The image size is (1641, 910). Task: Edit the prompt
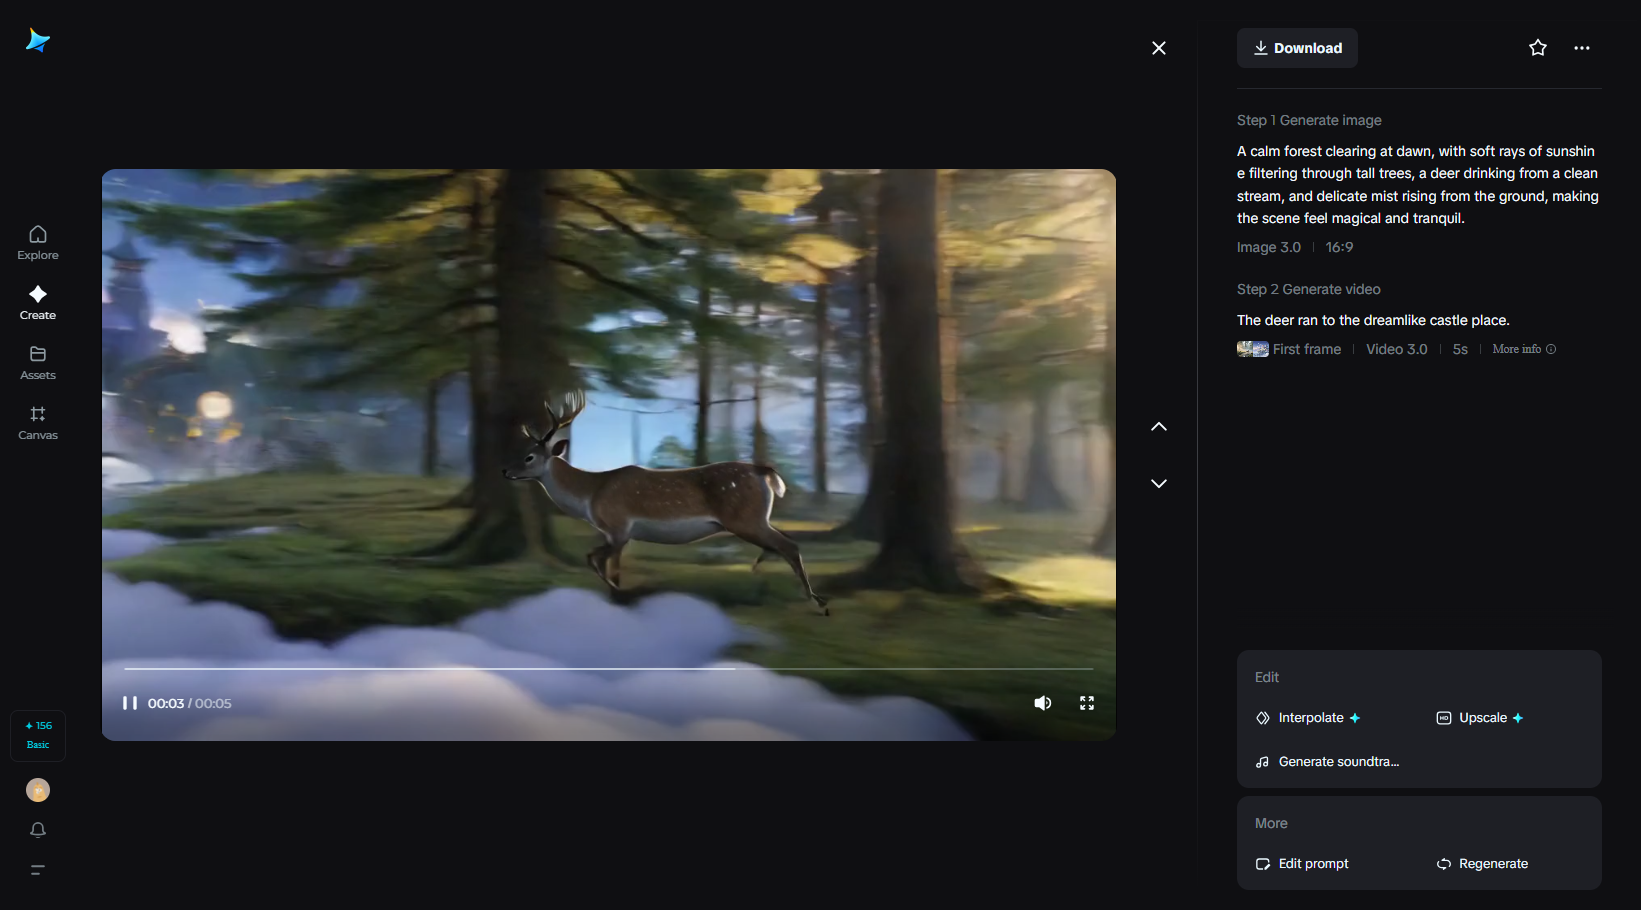(1302, 864)
